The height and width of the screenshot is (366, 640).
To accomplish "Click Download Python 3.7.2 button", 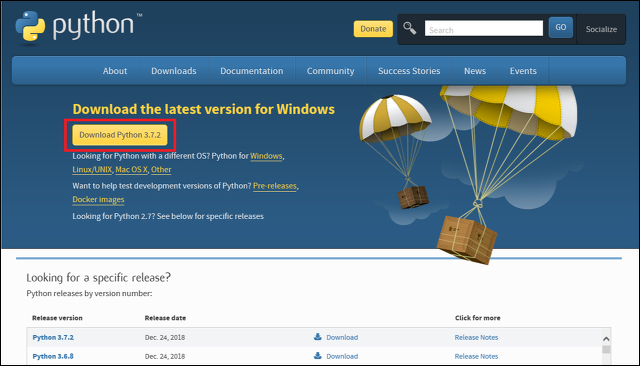I will point(120,135).
